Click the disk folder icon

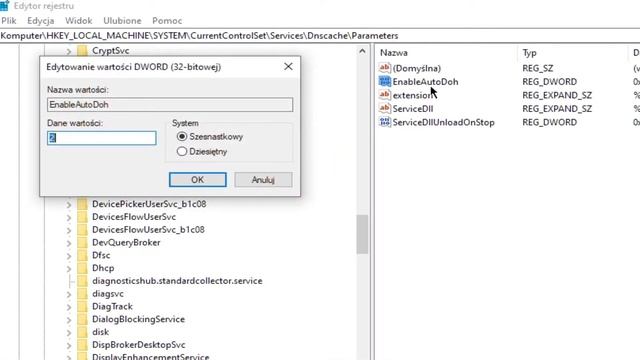click(82, 332)
